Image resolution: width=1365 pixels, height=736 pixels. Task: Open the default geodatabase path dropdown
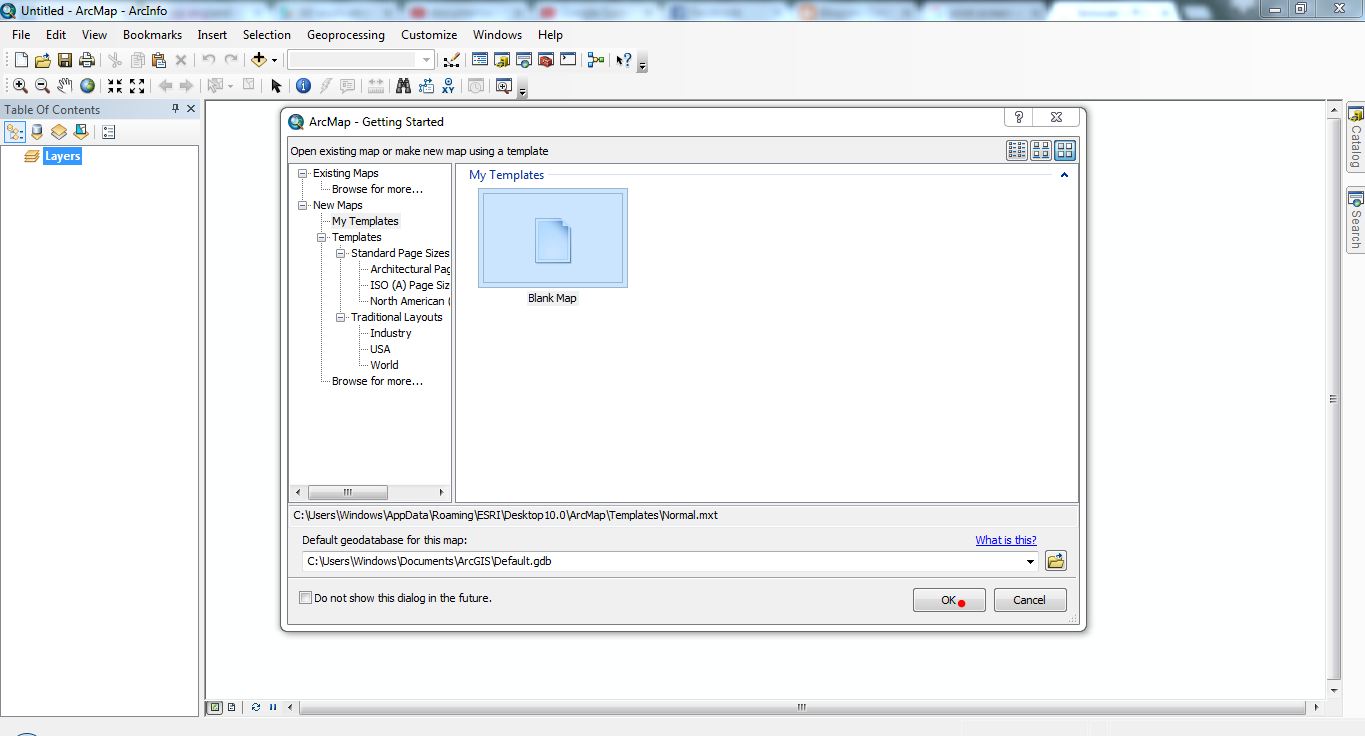click(x=1031, y=562)
